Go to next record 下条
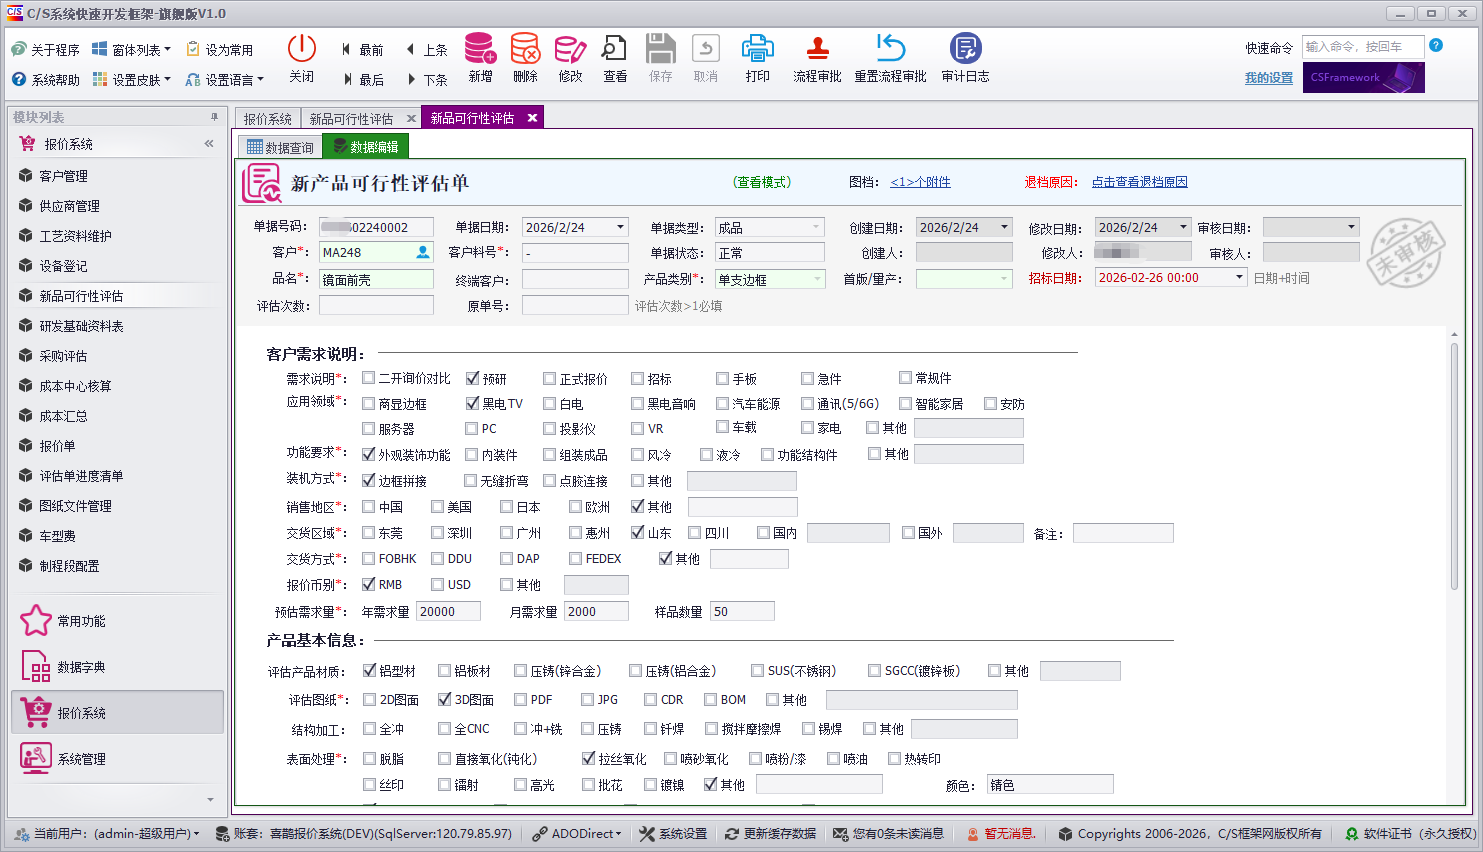This screenshot has width=1483, height=852. (426, 80)
